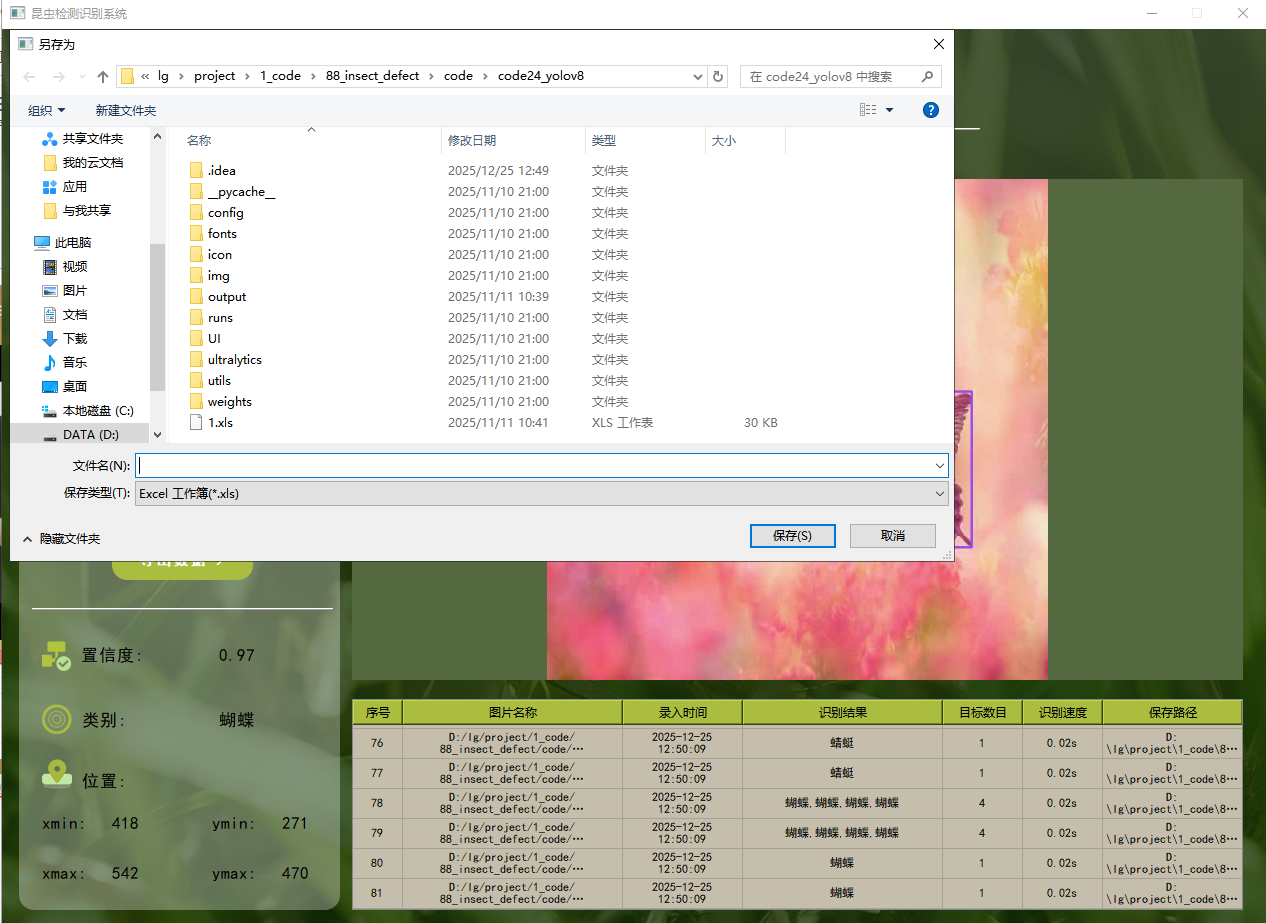Select the .idea folder
This screenshot has height=923, width=1266.
221,170
